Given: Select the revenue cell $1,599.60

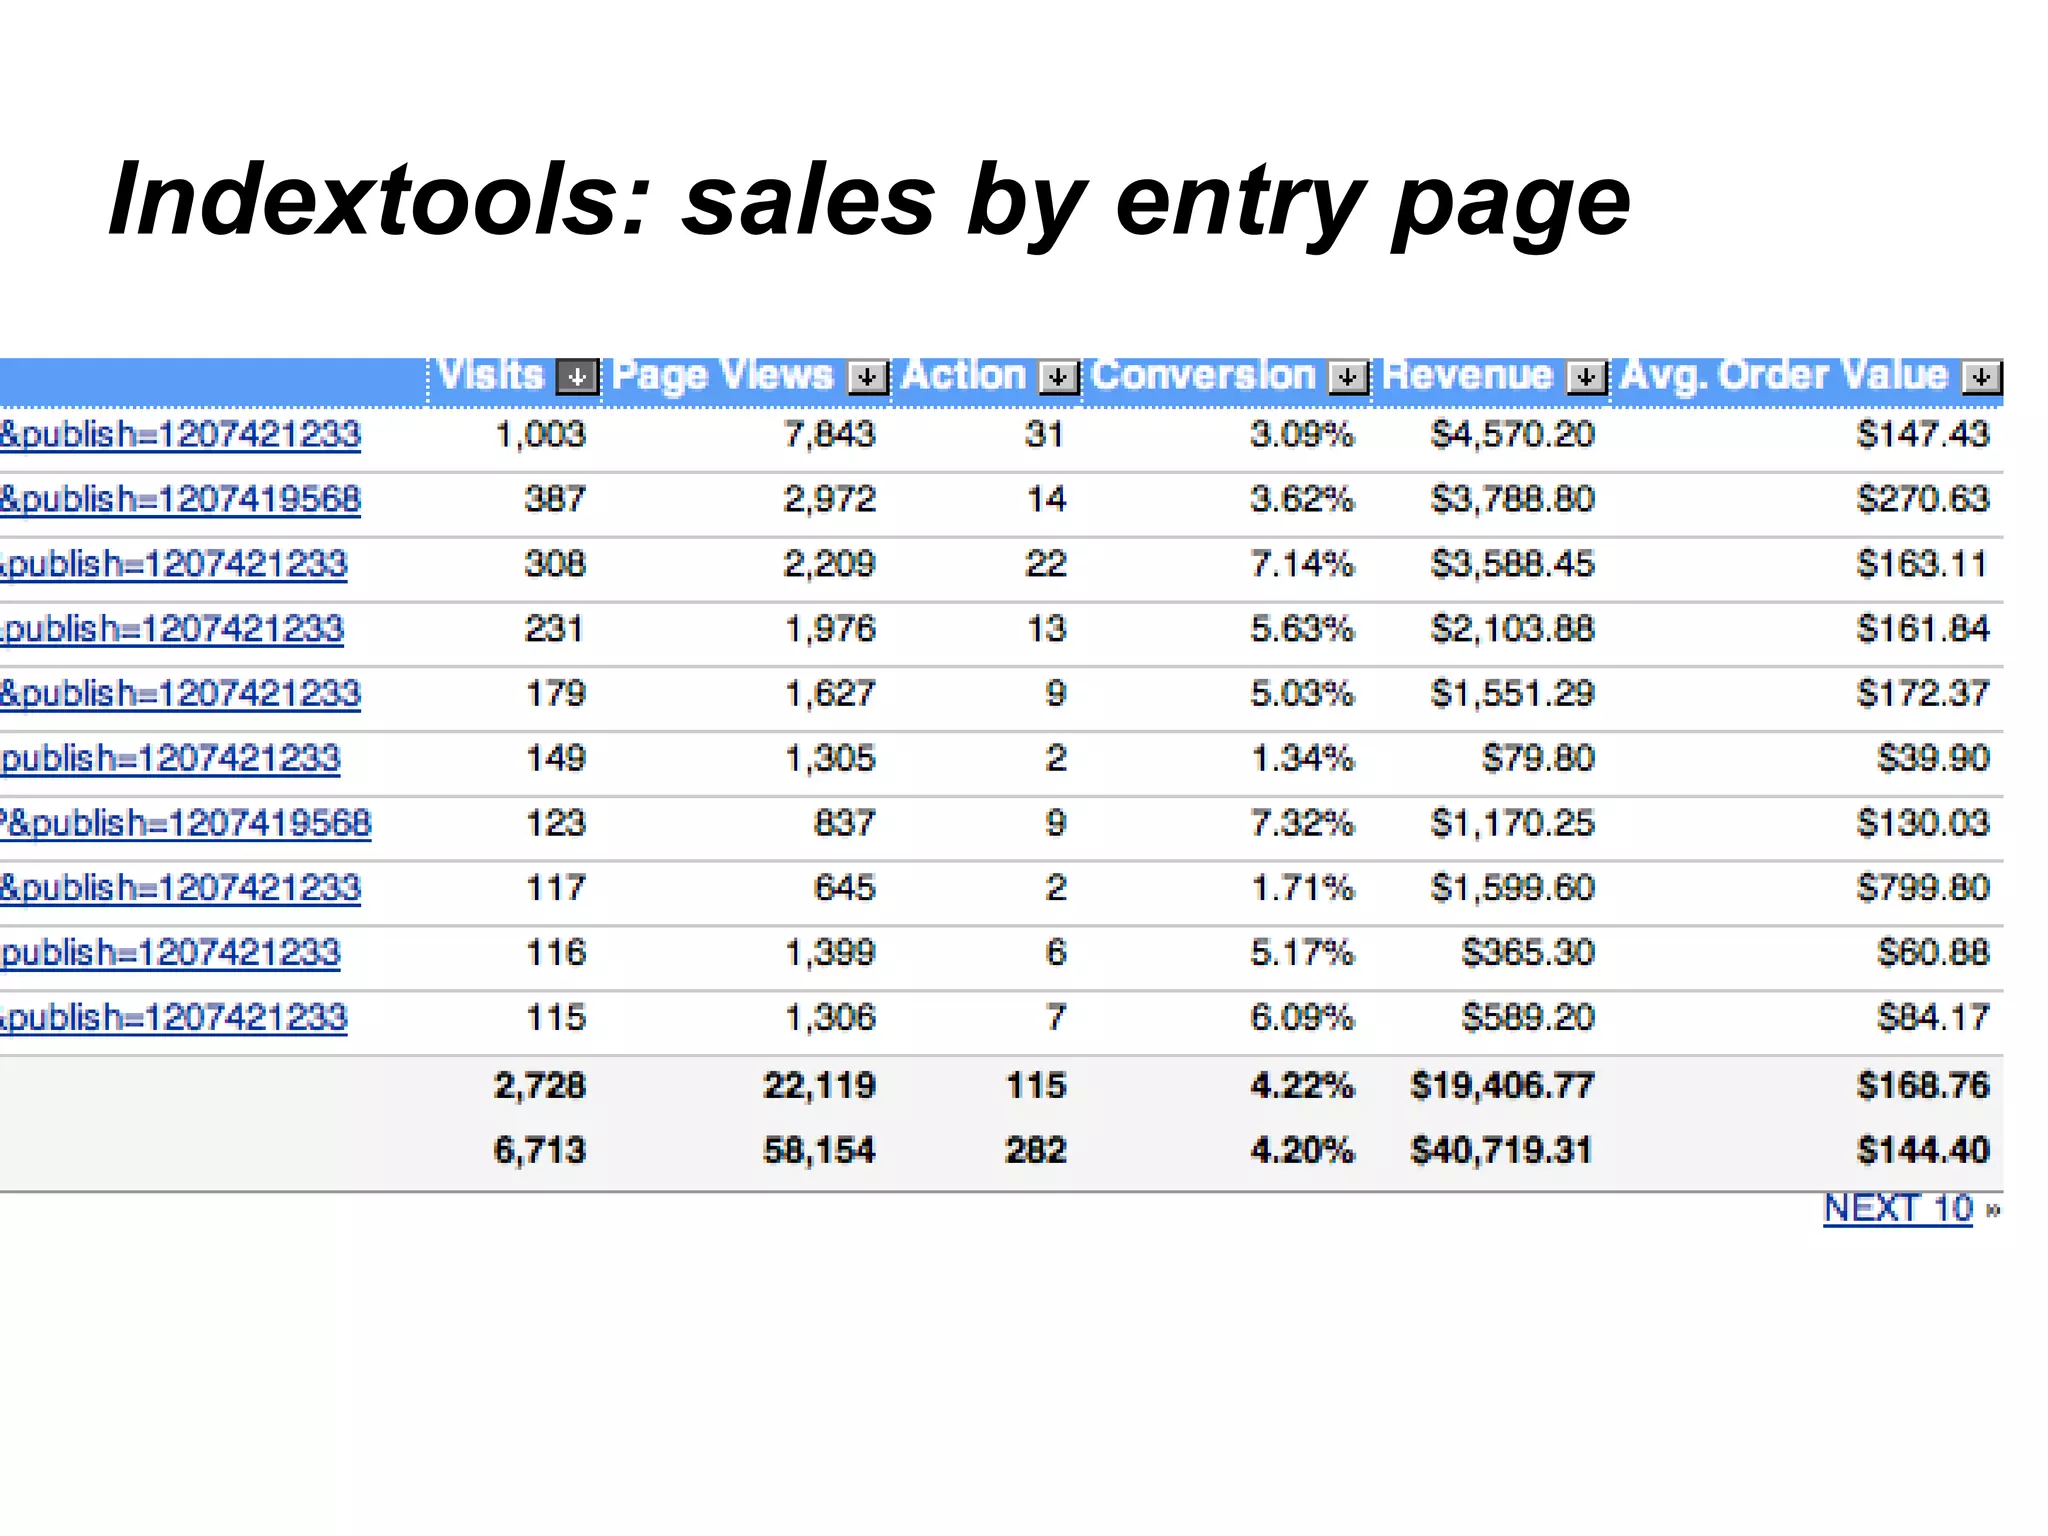Looking at the screenshot, I should (x=1512, y=888).
